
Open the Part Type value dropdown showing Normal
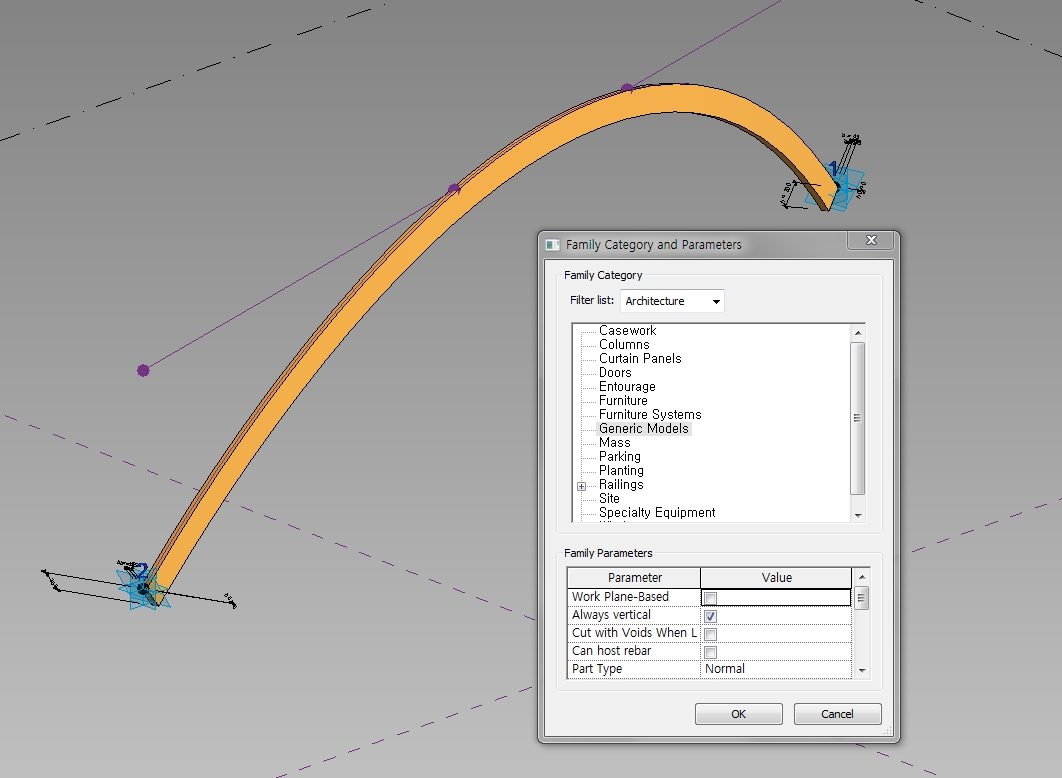(x=775, y=668)
